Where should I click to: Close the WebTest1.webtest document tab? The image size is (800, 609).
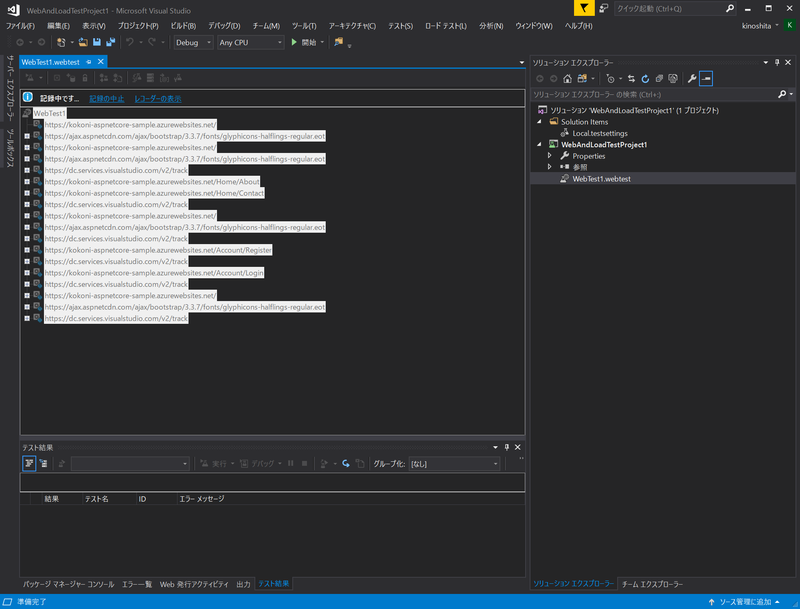(x=101, y=62)
